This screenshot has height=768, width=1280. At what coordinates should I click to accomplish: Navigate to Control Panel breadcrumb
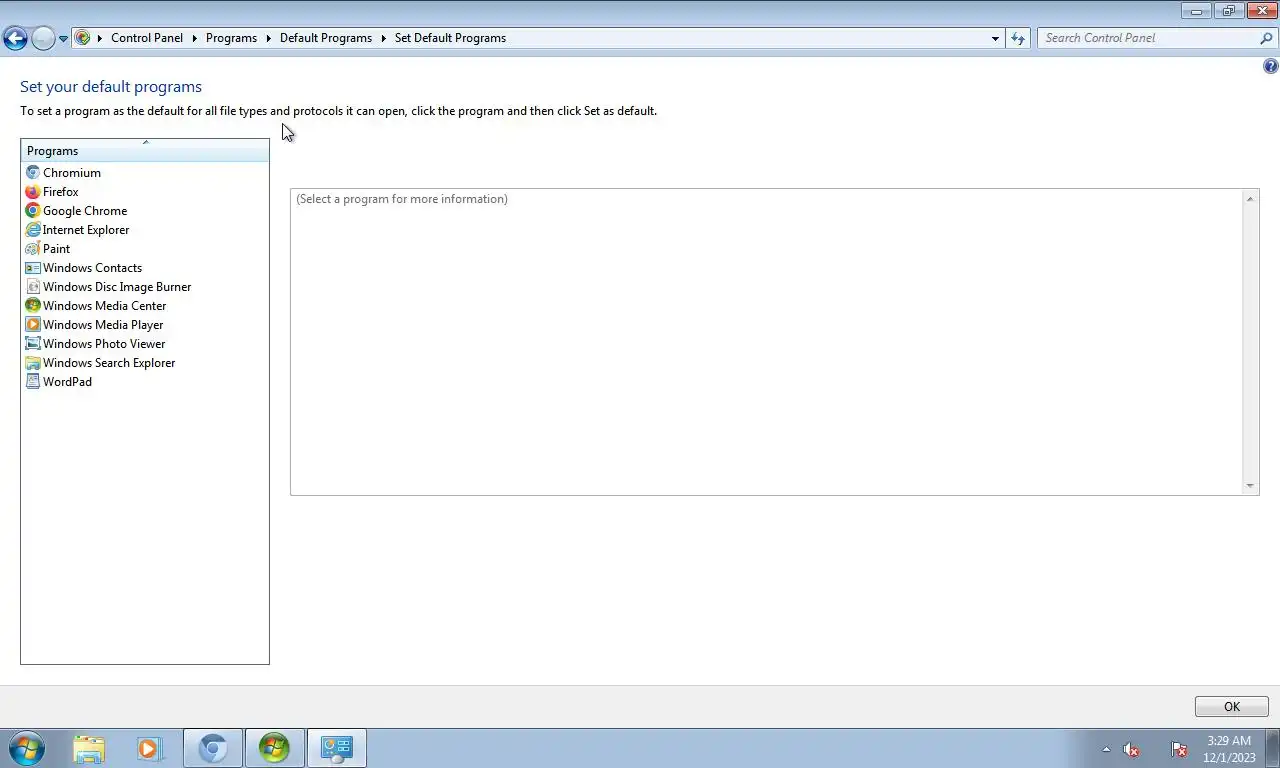[x=147, y=38]
